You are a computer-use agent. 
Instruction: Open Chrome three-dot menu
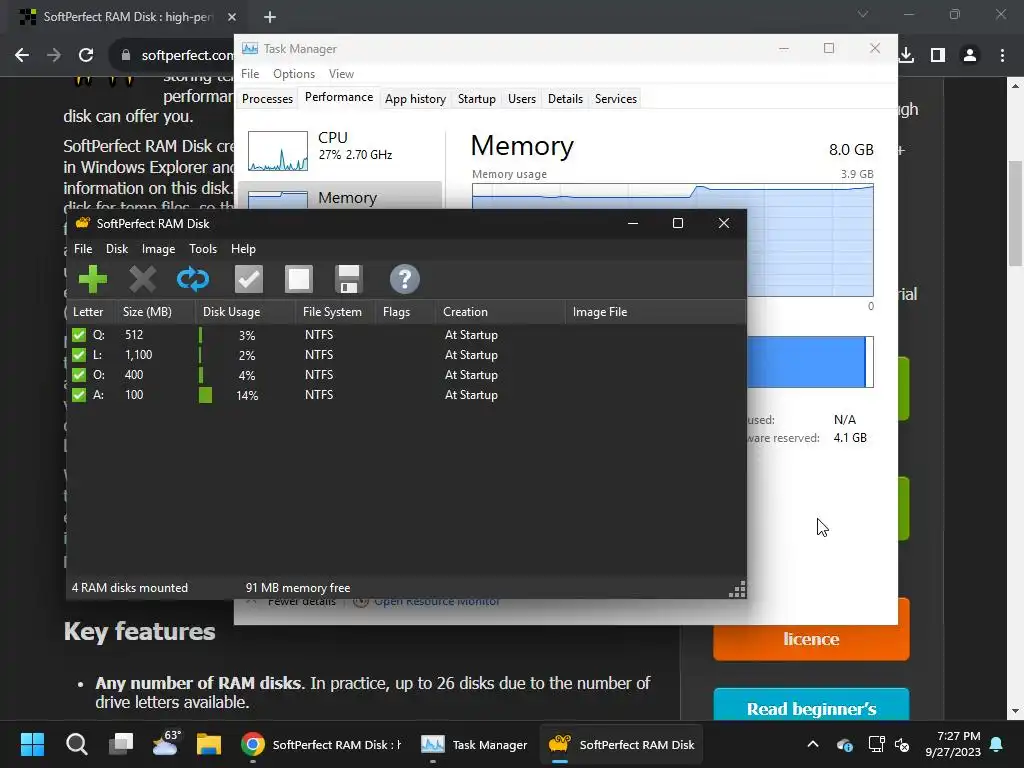coord(1002,56)
